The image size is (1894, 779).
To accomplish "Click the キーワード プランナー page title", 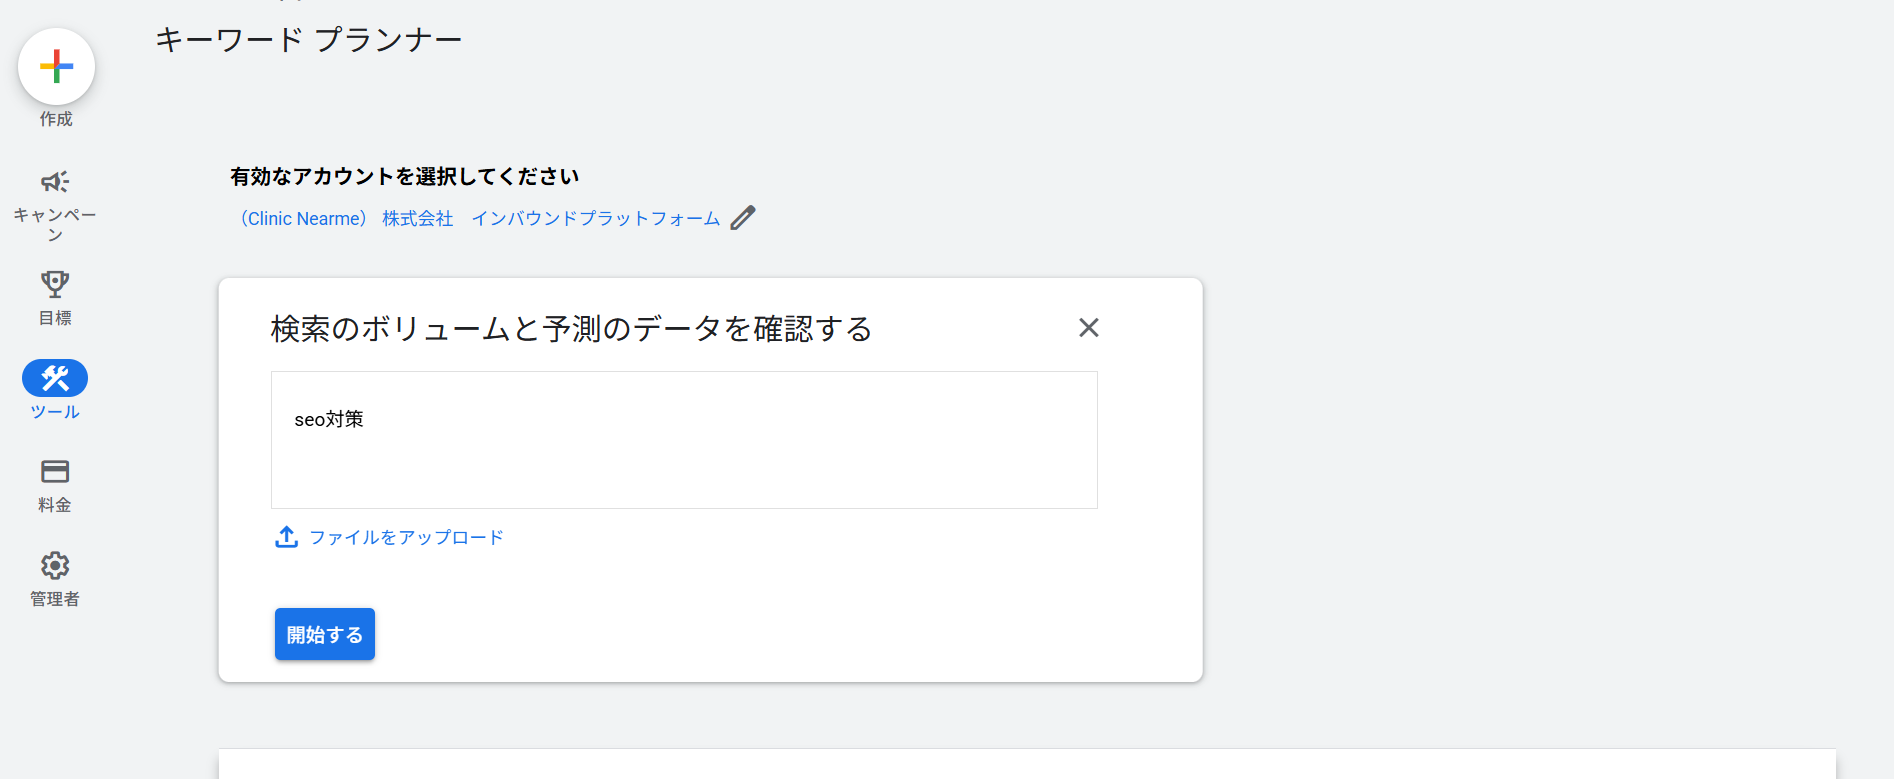I will tap(309, 39).
